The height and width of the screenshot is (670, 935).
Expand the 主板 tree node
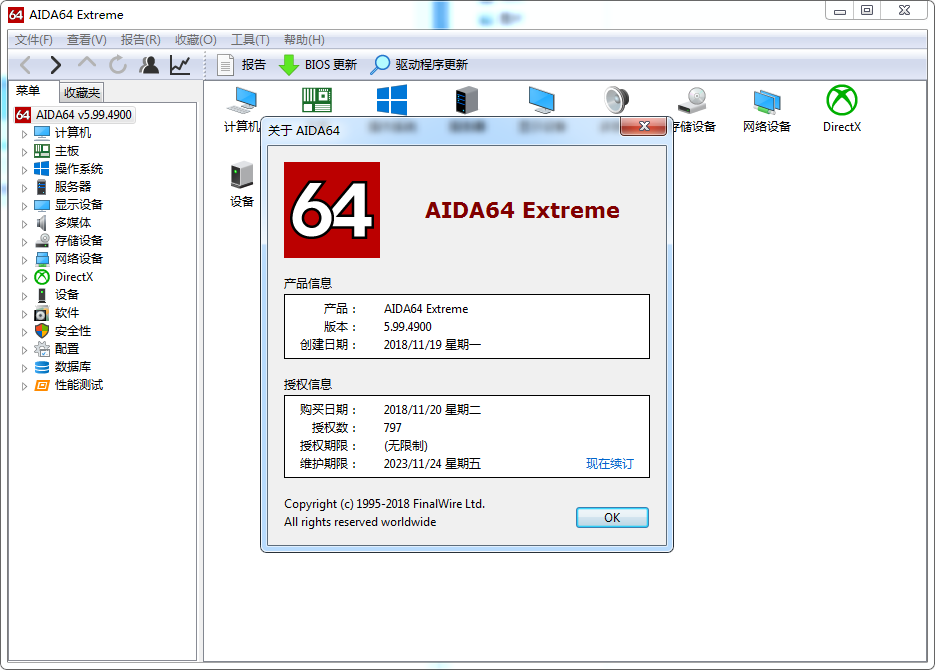[x=24, y=151]
